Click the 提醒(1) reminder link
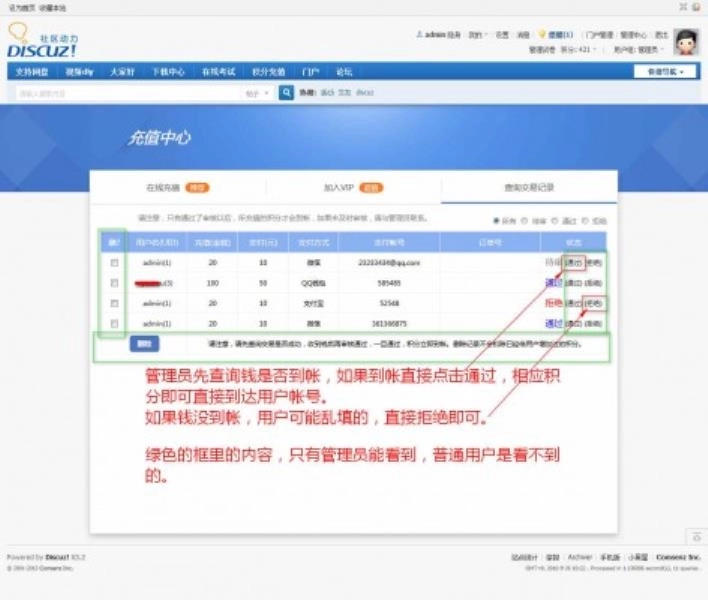Image resolution: width=708 pixels, height=600 pixels. point(560,35)
